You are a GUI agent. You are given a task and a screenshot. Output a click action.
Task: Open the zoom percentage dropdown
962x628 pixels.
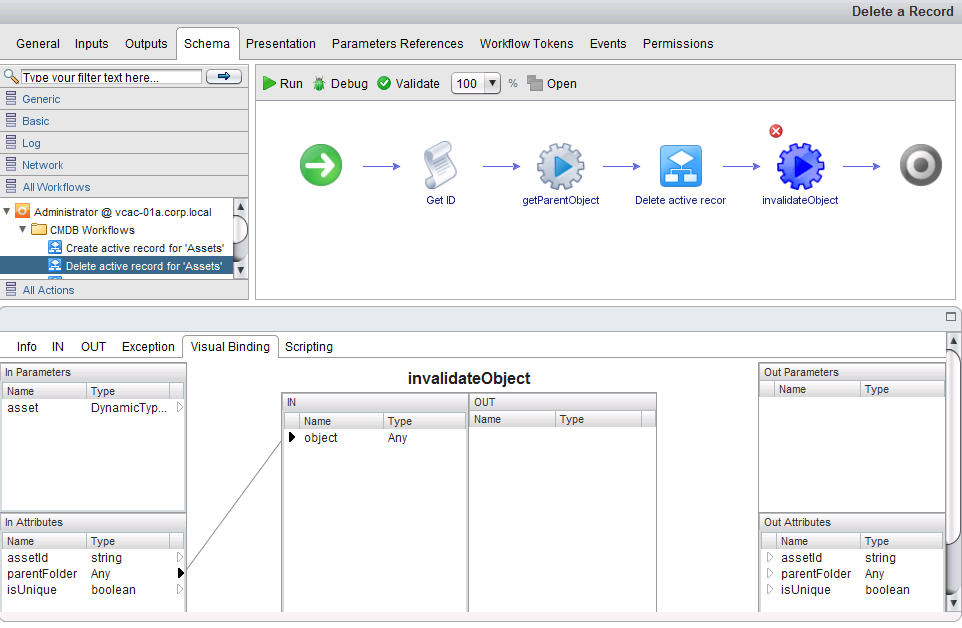(492, 83)
